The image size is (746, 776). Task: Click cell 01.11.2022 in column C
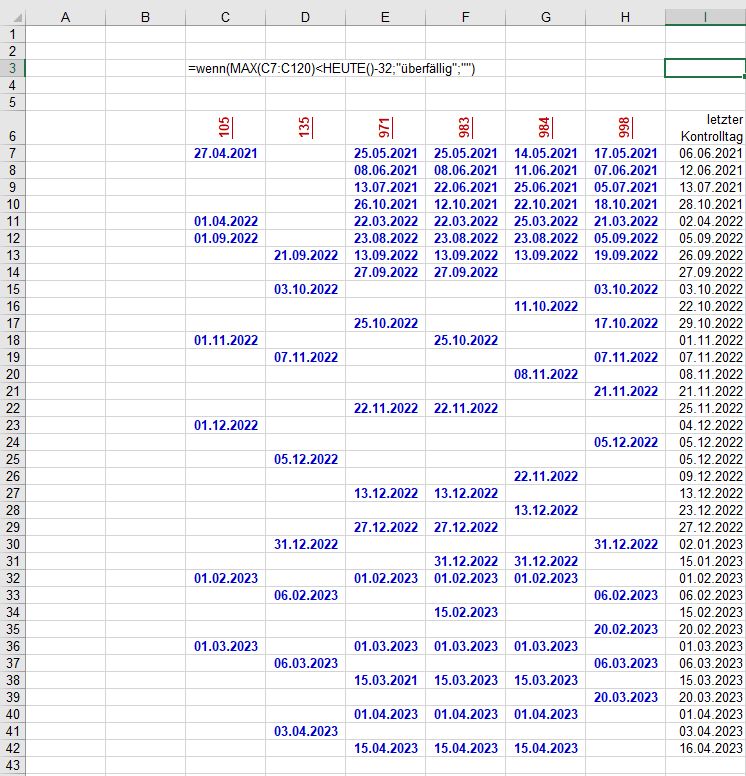point(225,340)
